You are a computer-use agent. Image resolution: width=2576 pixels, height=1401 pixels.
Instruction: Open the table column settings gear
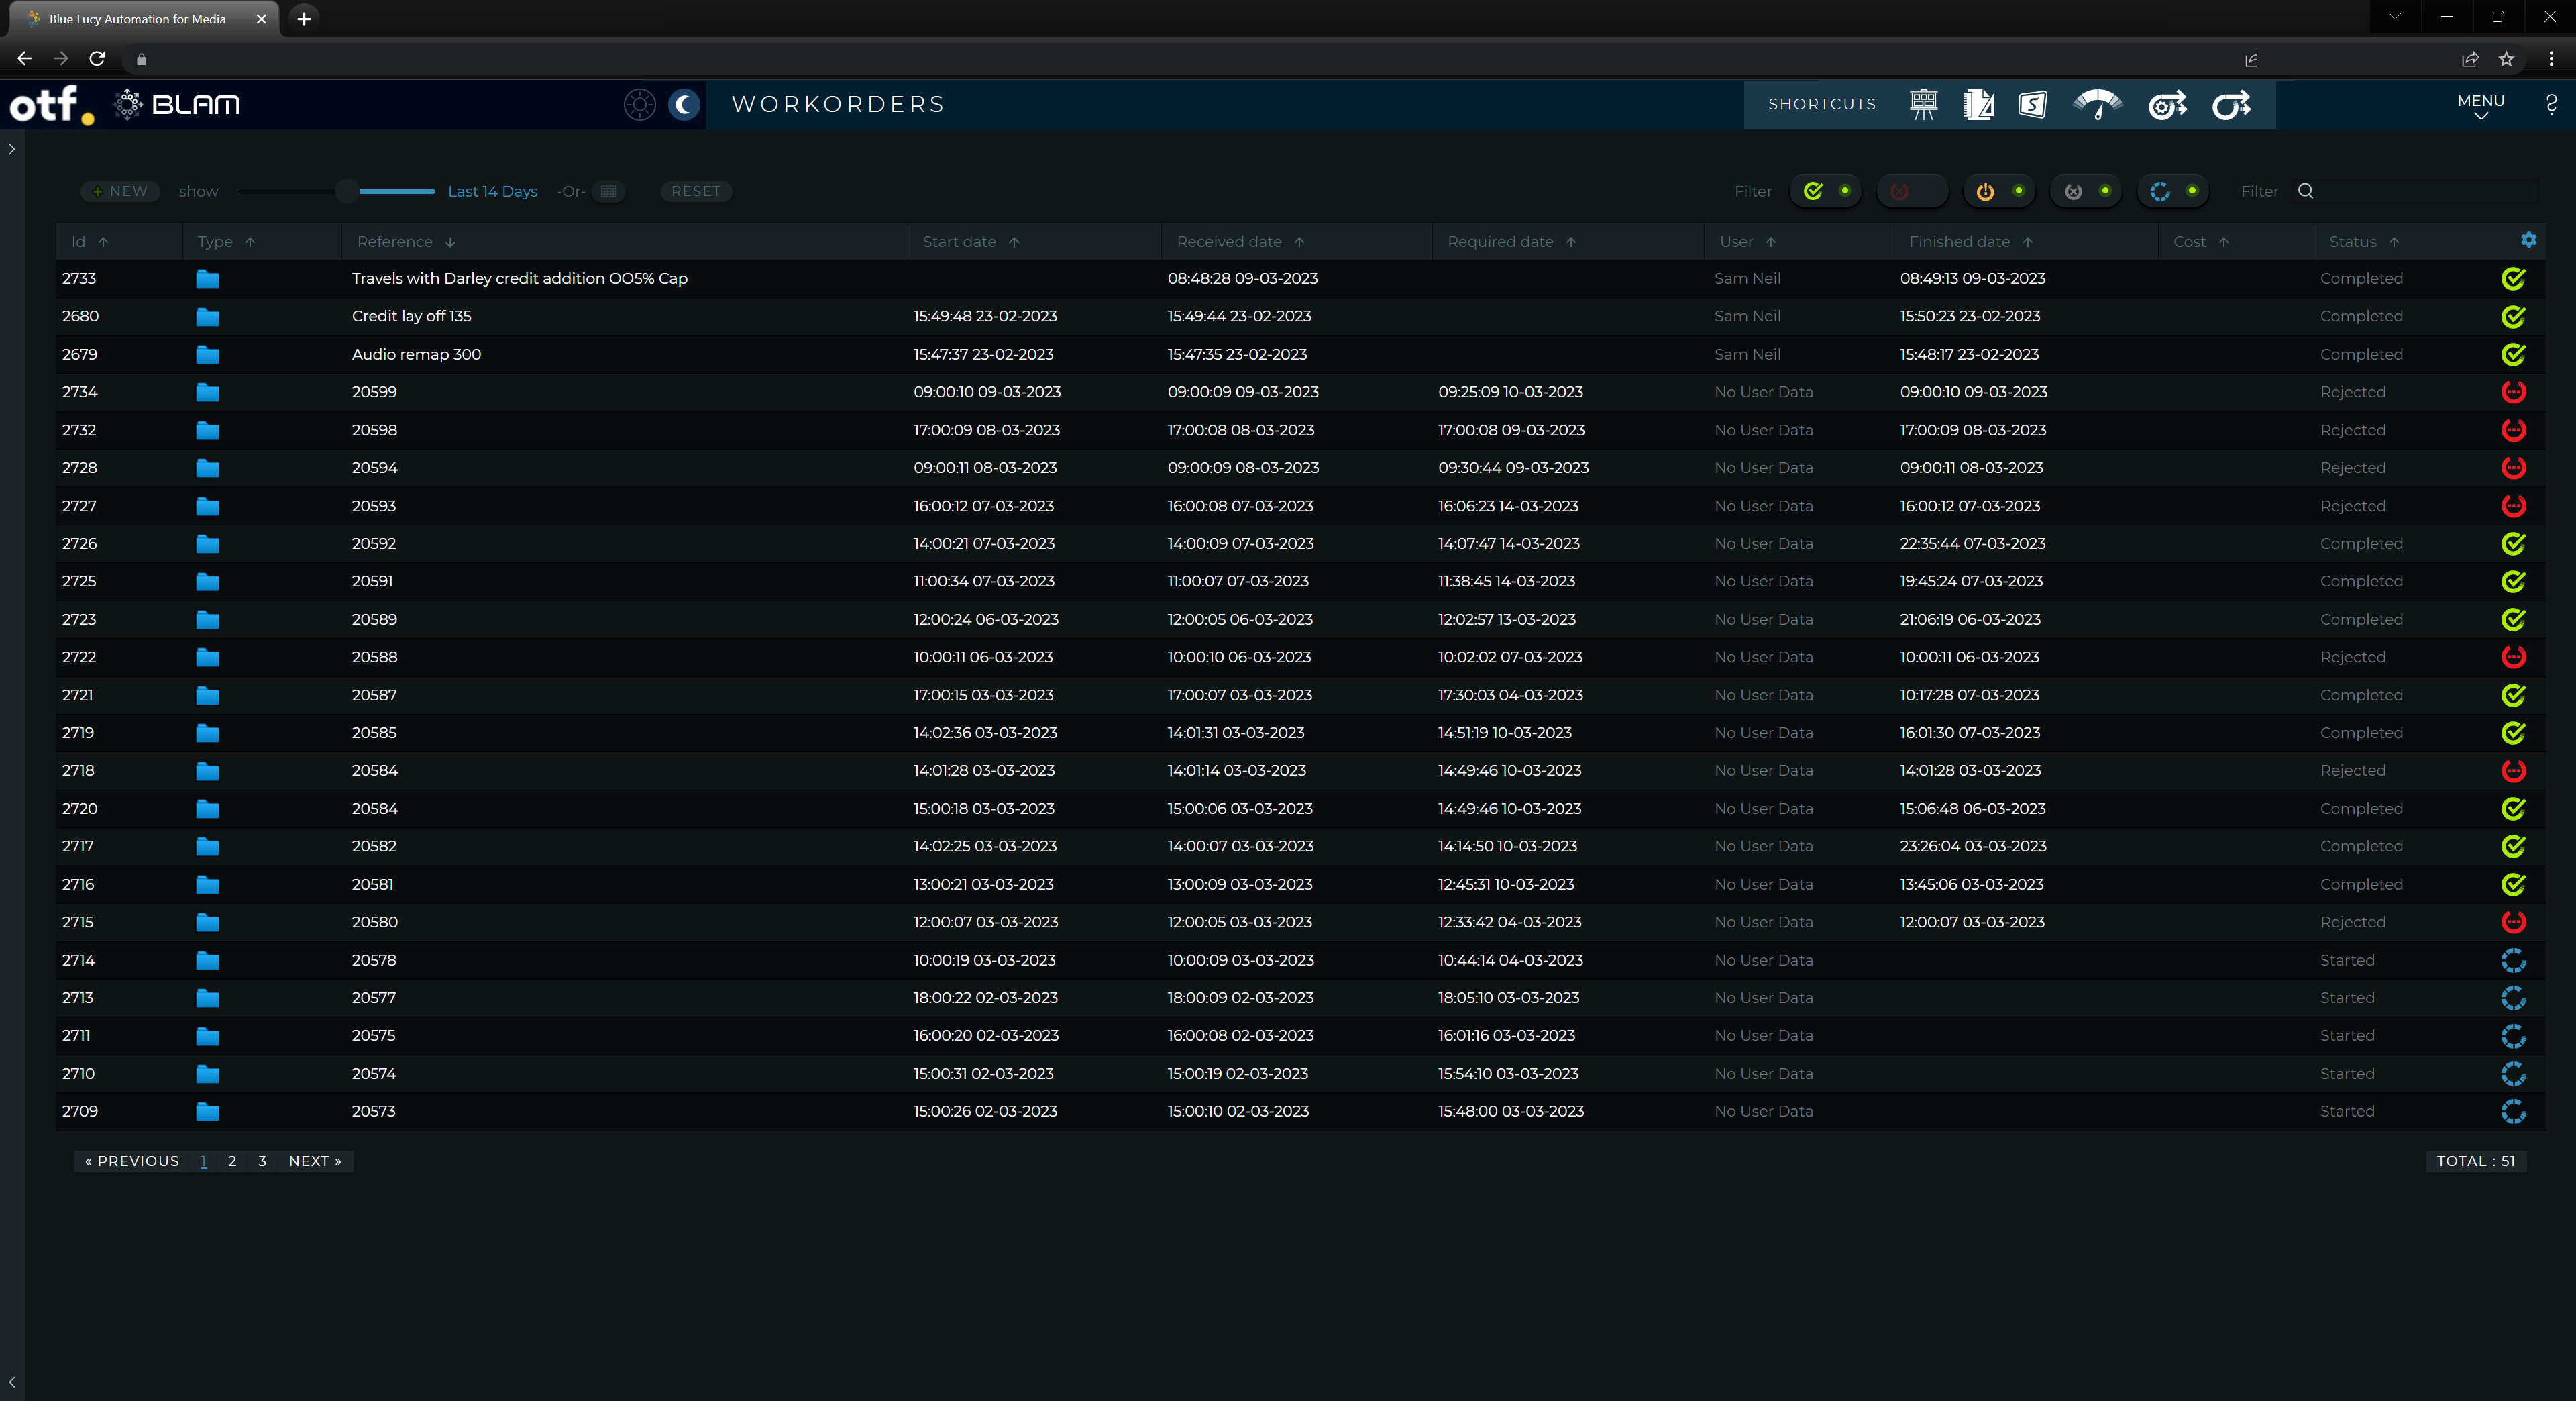point(2528,240)
